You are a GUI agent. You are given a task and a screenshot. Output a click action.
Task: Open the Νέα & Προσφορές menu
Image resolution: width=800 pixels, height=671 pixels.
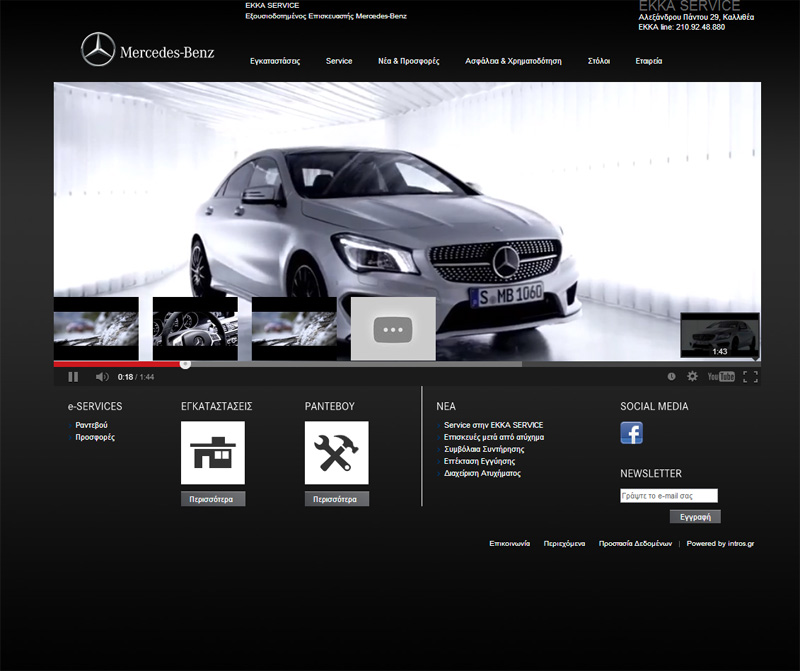pyautogui.click(x=408, y=61)
